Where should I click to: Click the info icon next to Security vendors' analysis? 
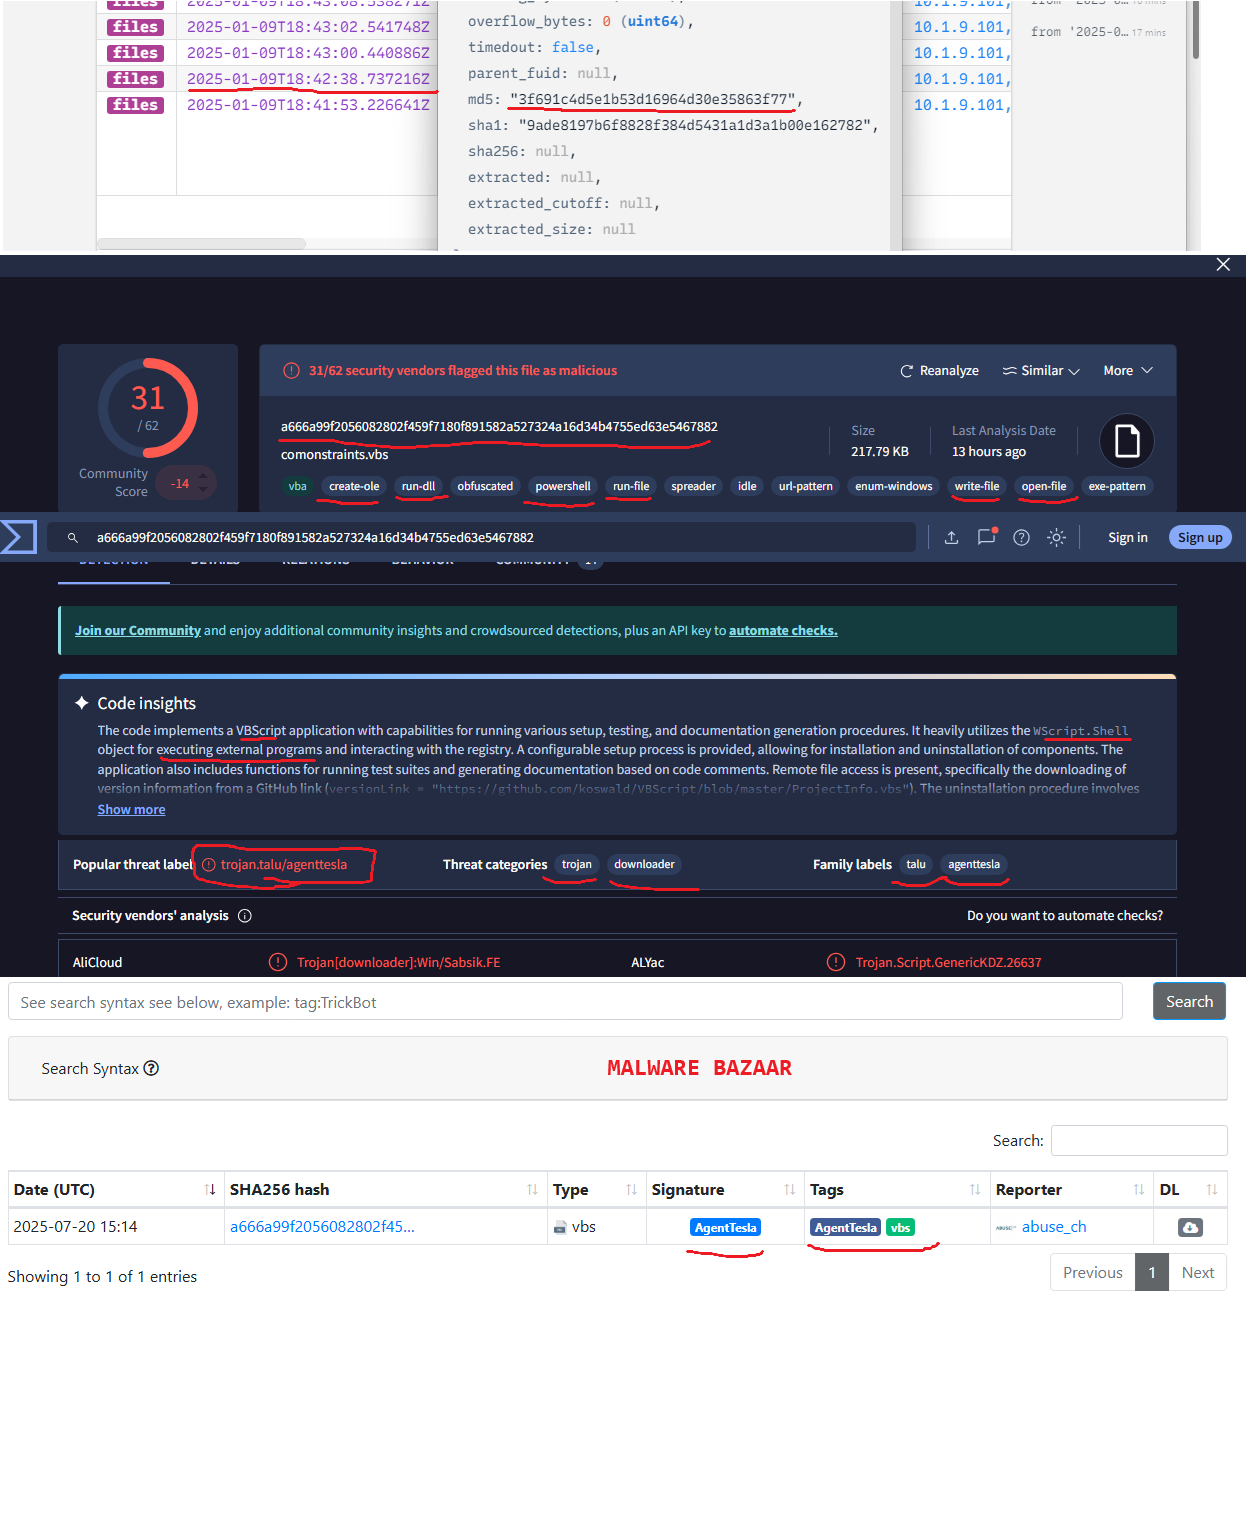pos(245,916)
